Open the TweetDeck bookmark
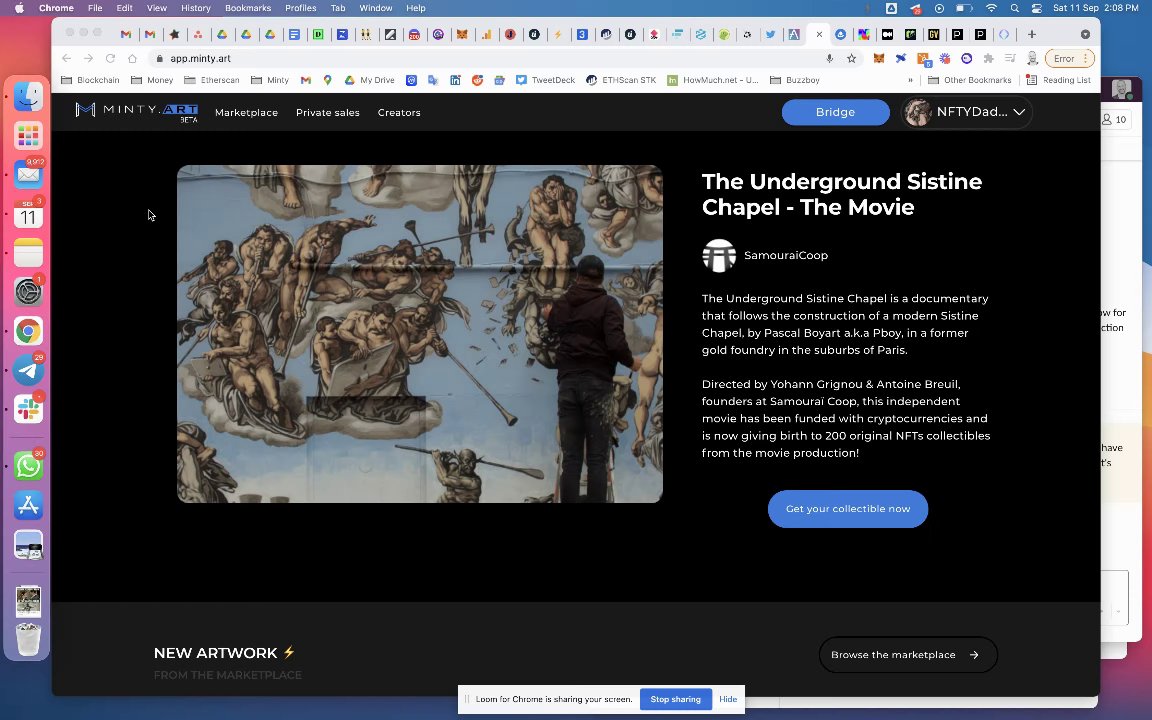 [x=545, y=80]
